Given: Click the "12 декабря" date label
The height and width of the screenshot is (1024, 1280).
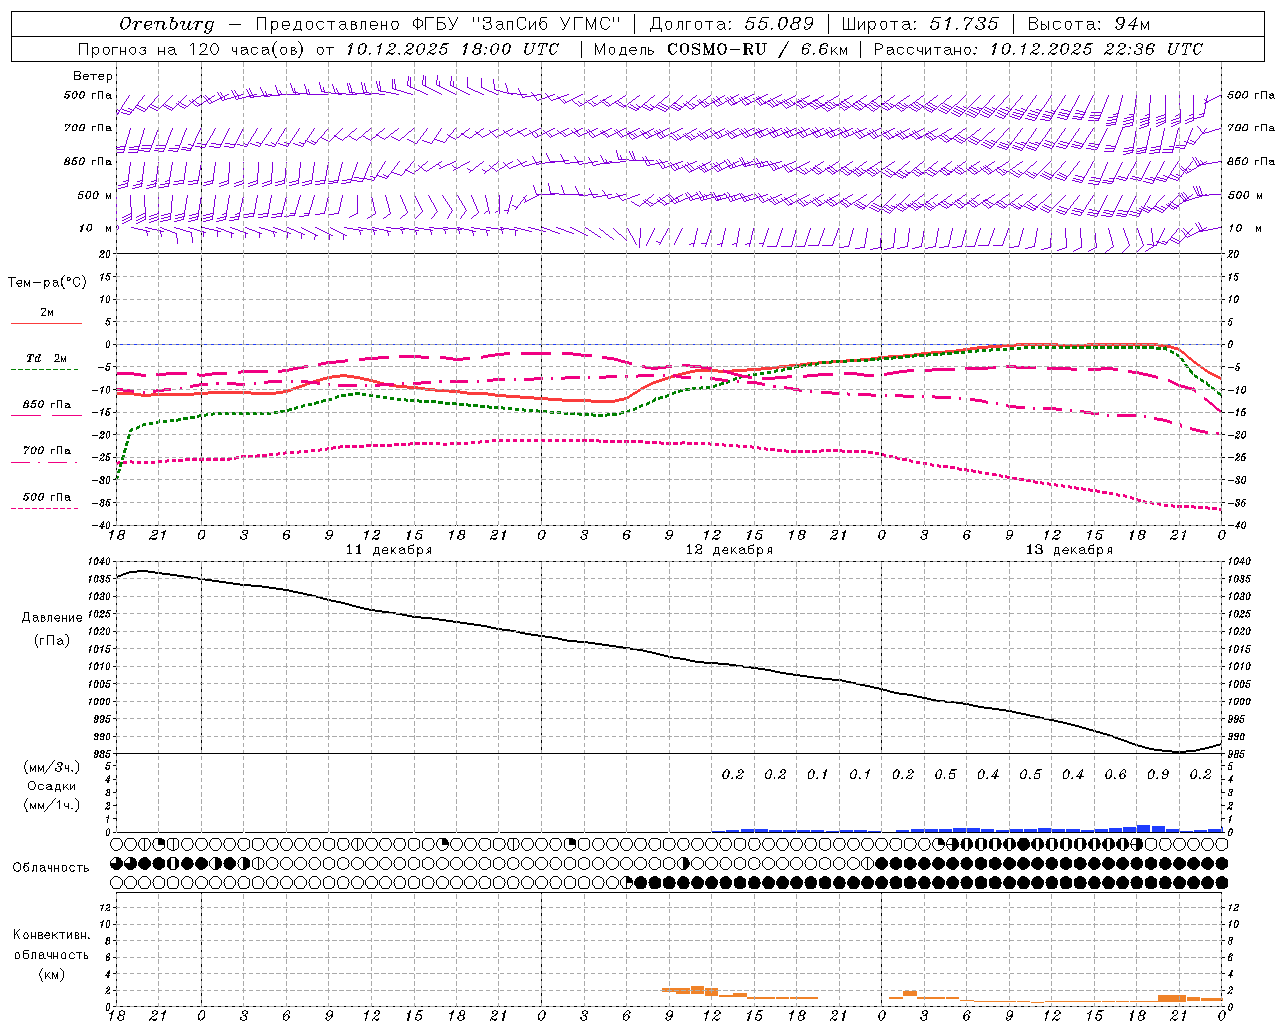Looking at the screenshot, I should (729, 550).
